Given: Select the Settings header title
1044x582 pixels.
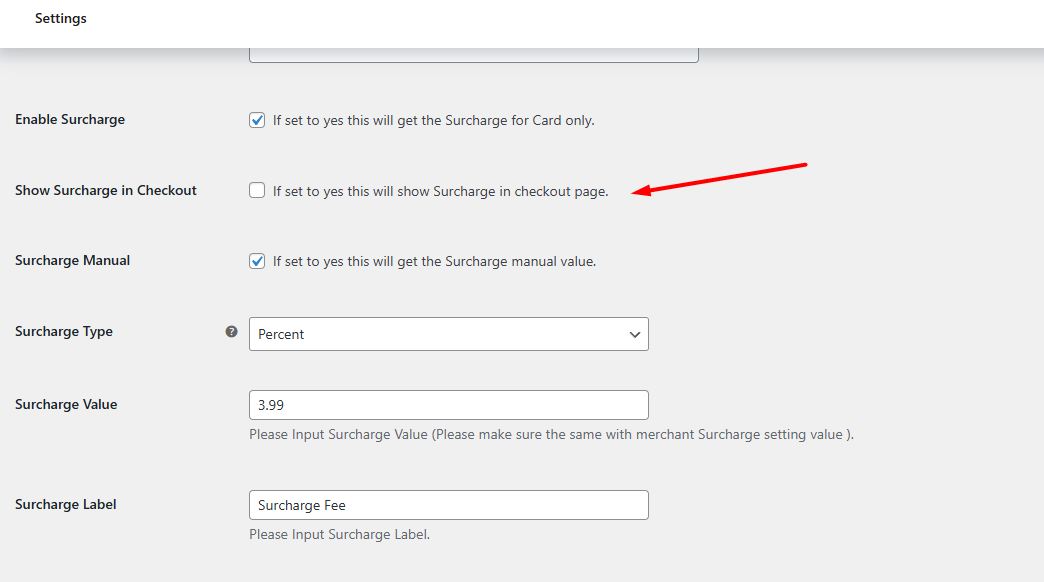Looking at the screenshot, I should [61, 19].
